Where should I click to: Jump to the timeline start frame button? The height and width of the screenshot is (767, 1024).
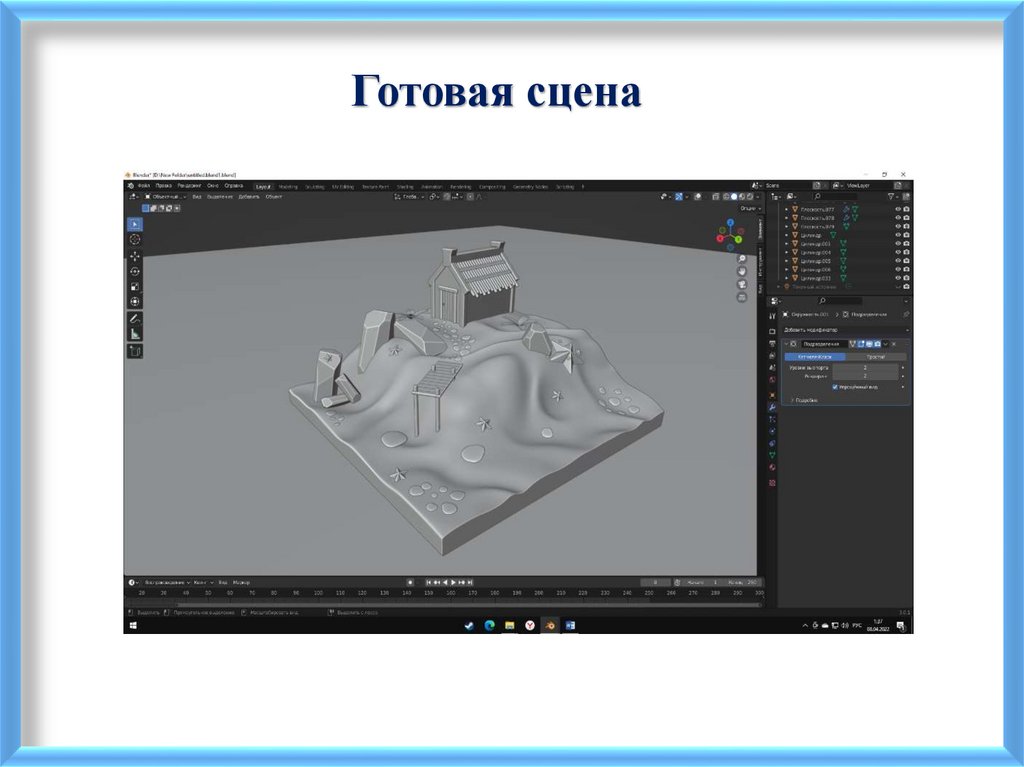428,582
